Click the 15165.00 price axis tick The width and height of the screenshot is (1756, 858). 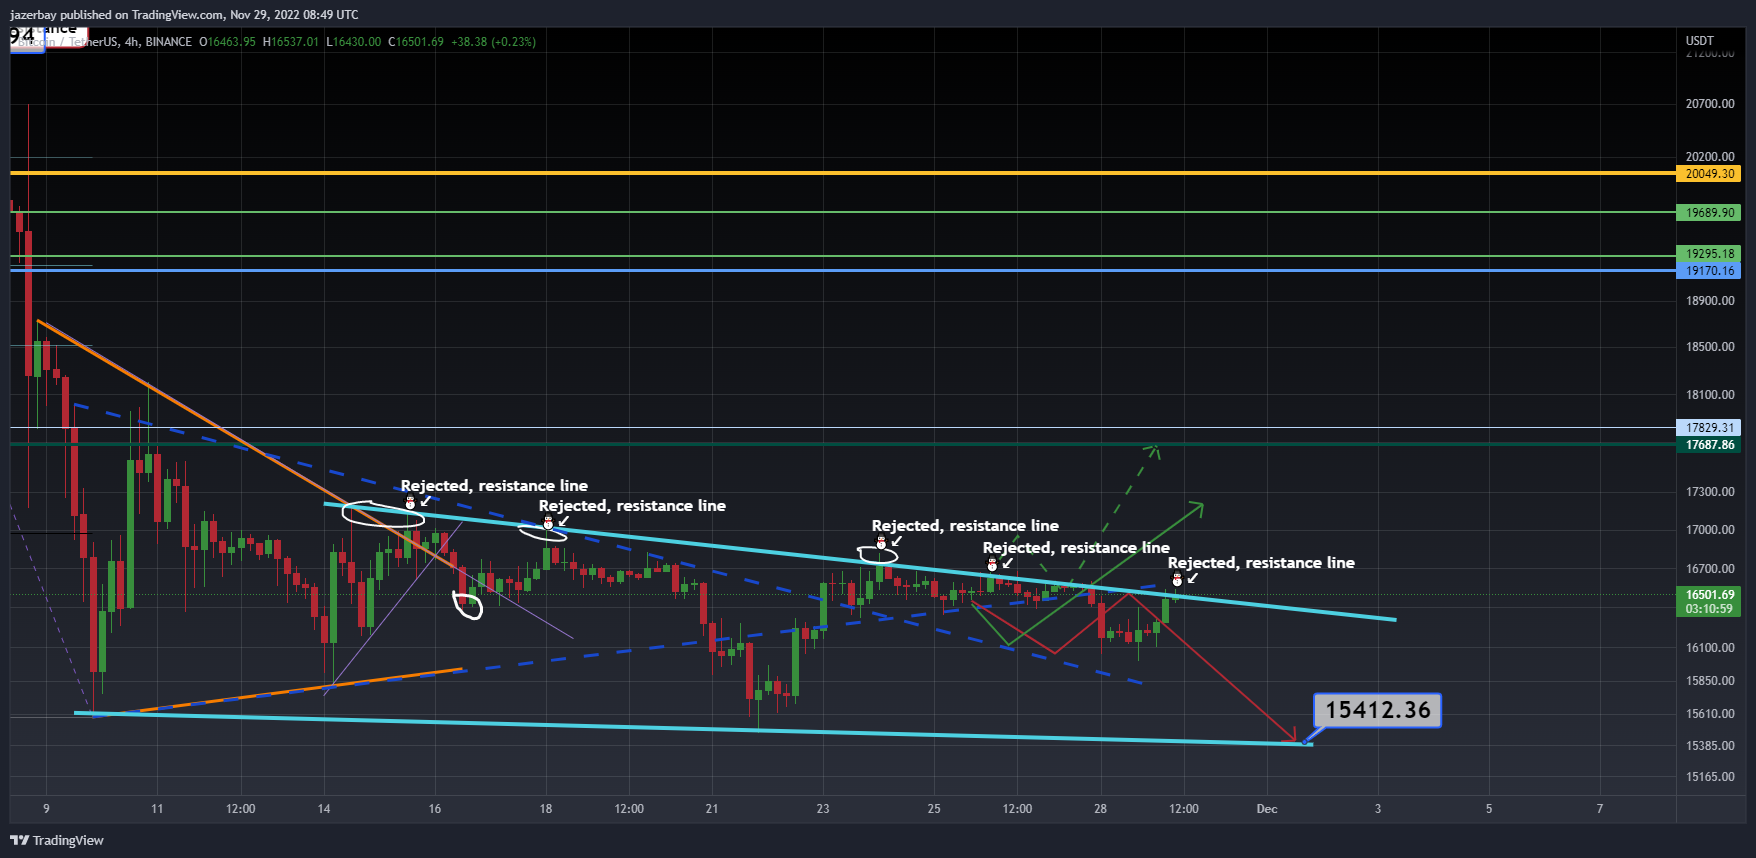pyautogui.click(x=1710, y=777)
